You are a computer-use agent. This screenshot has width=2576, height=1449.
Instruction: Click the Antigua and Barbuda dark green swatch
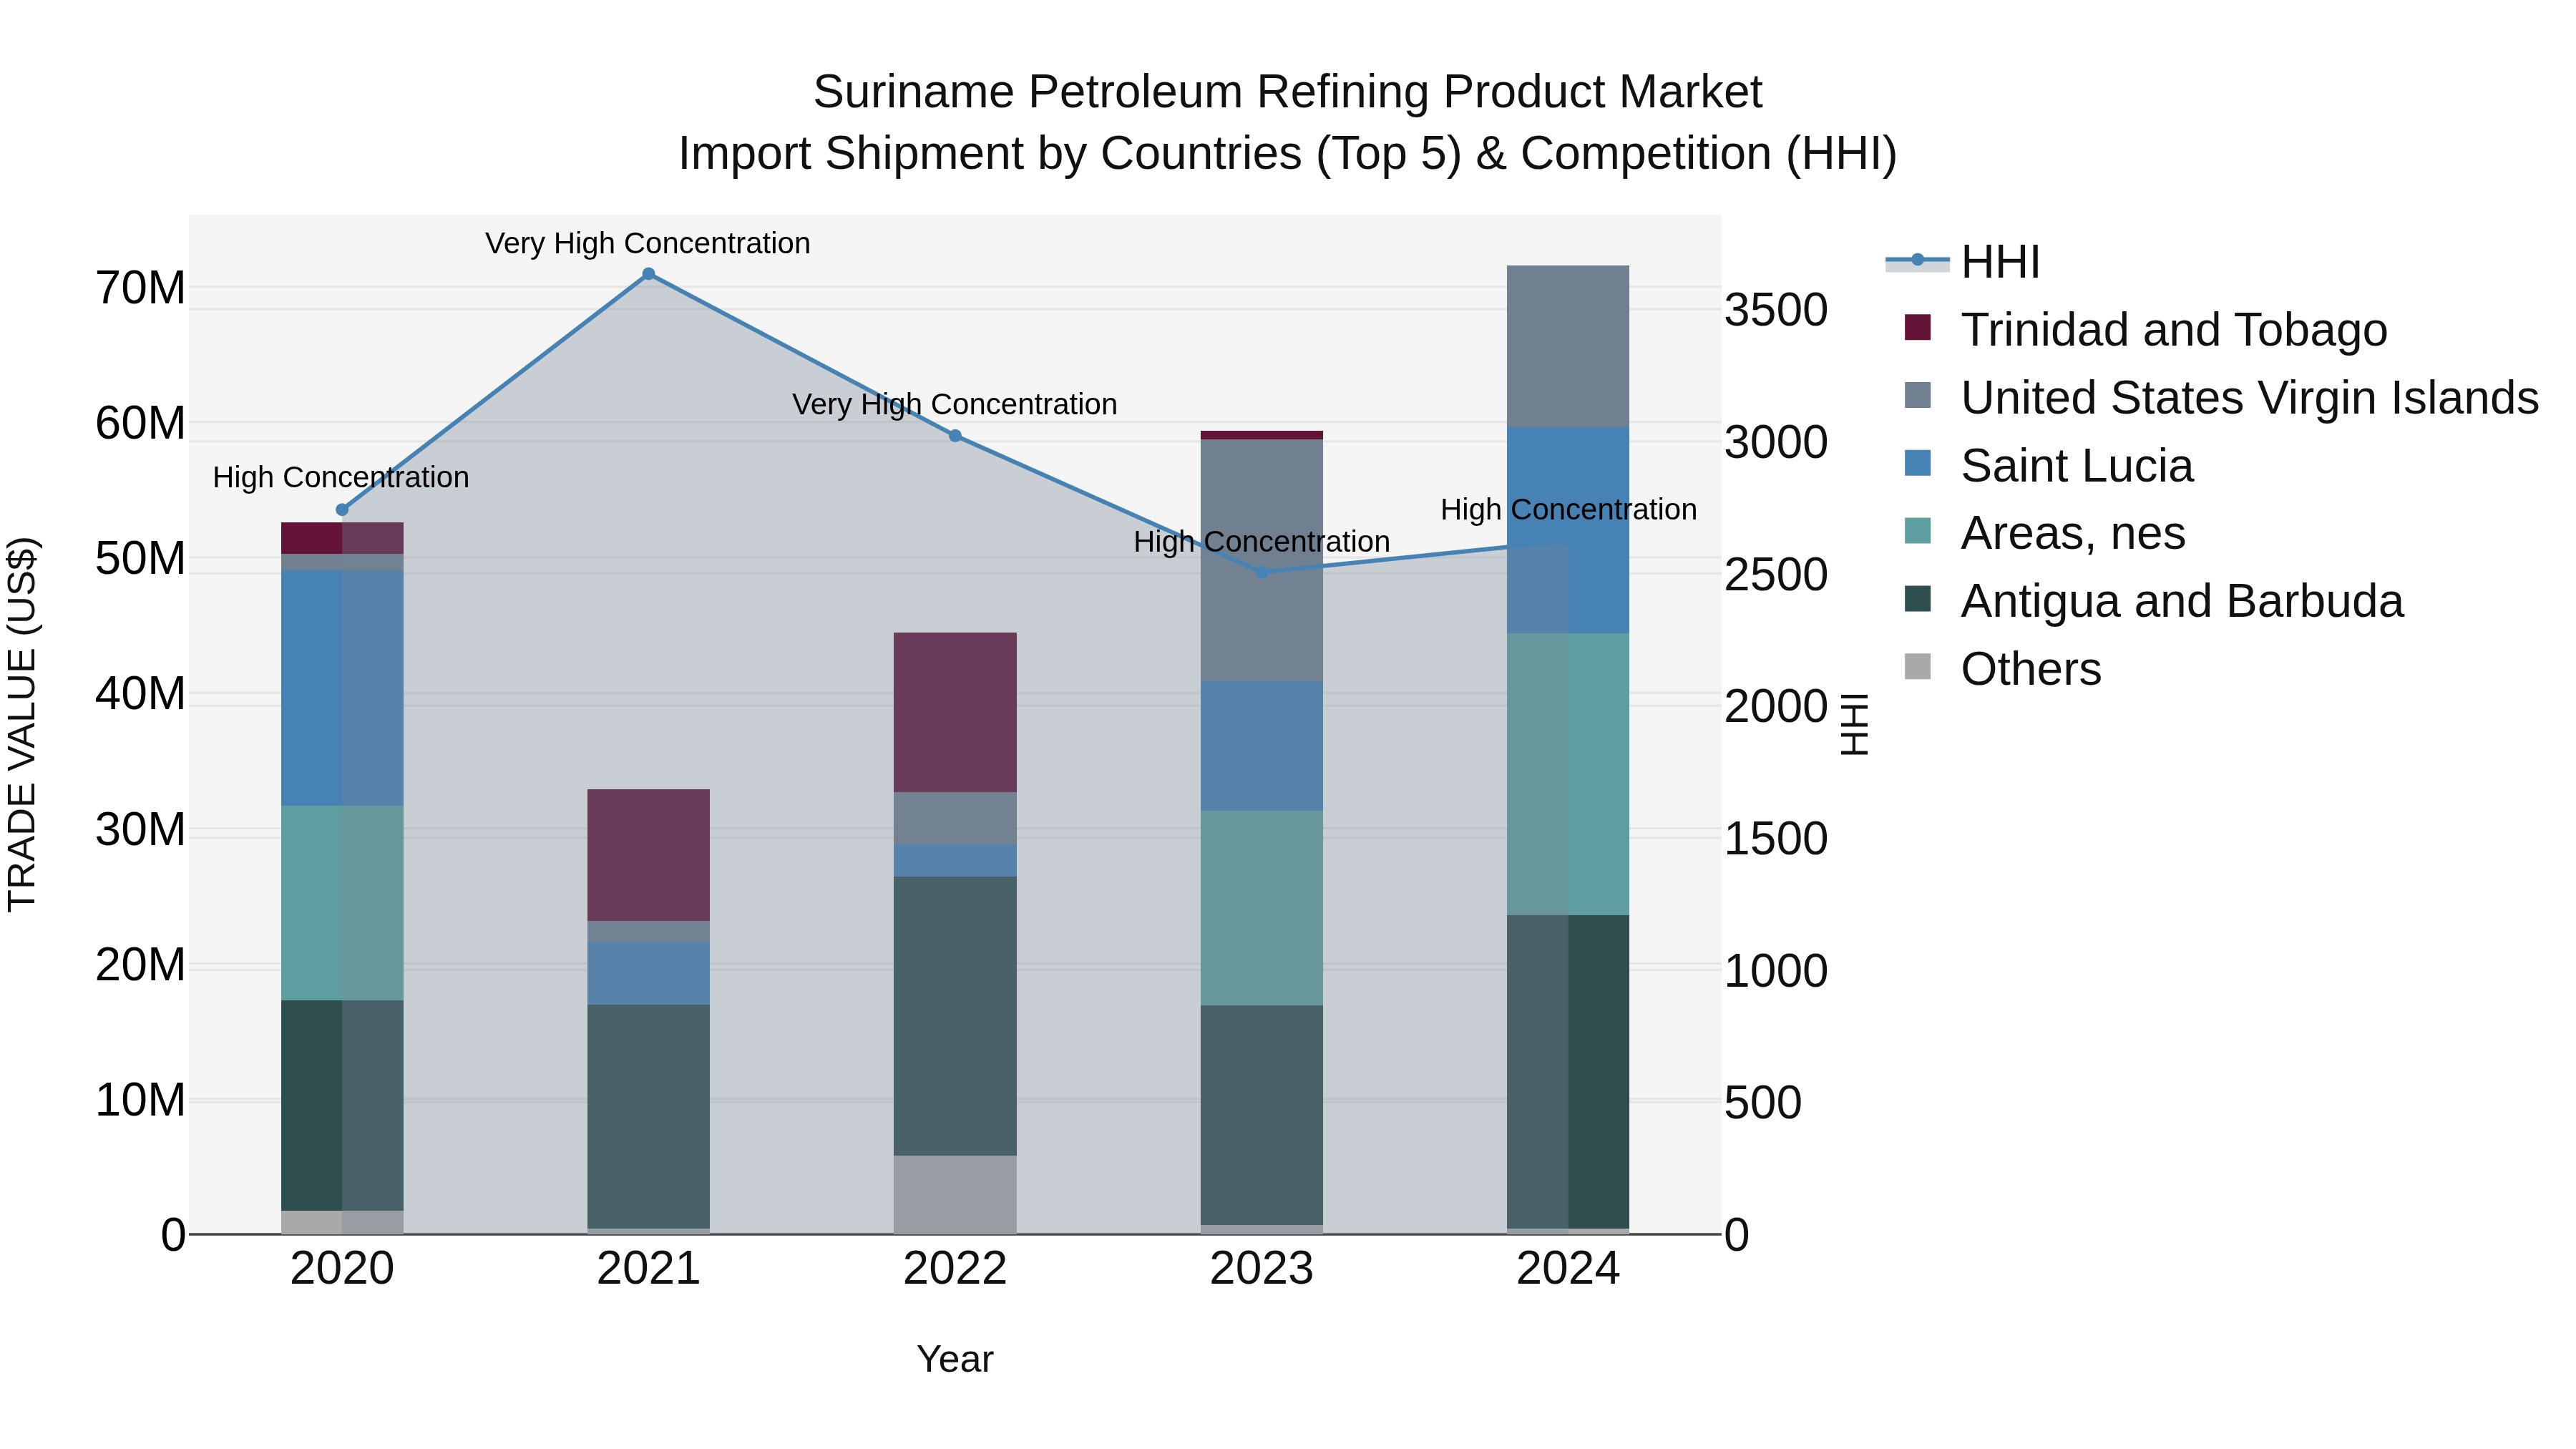click(x=1918, y=599)
